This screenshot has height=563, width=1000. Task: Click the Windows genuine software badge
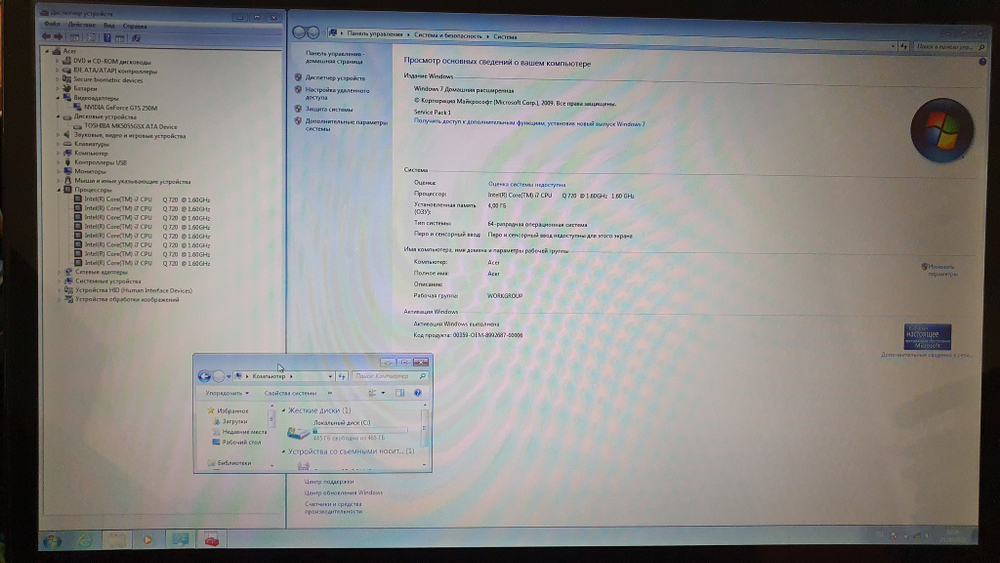pyautogui.click(x=927, y=336)
